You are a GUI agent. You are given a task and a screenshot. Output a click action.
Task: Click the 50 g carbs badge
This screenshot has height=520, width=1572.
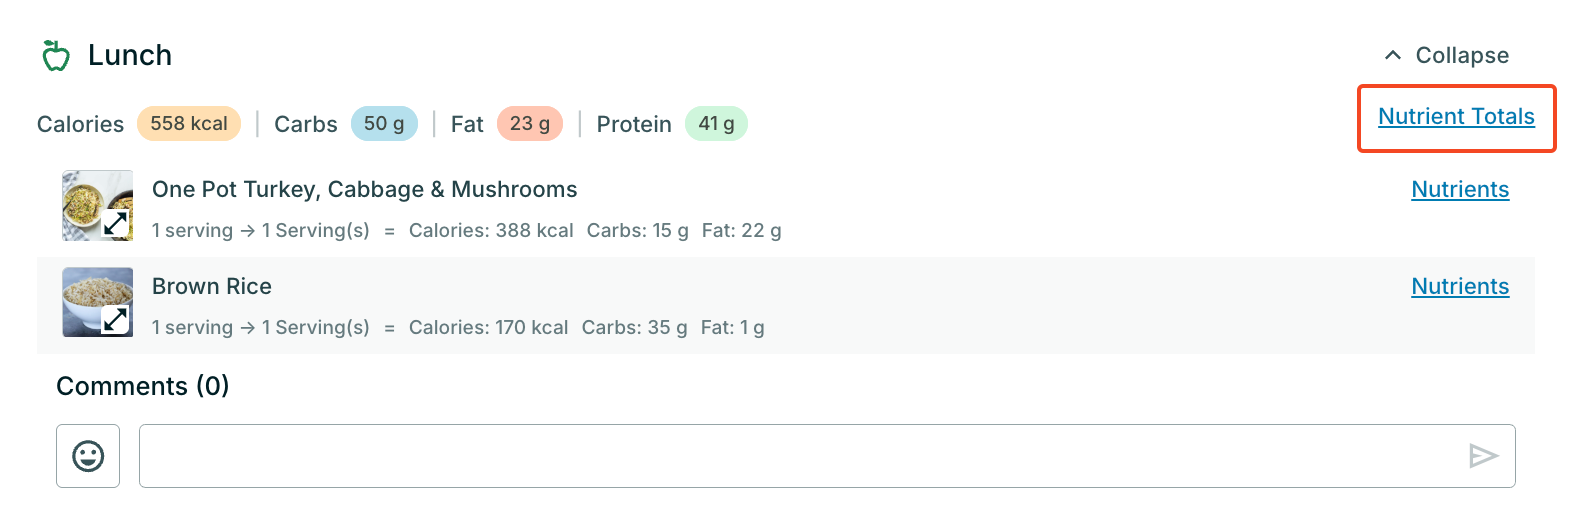click(384, 124)
